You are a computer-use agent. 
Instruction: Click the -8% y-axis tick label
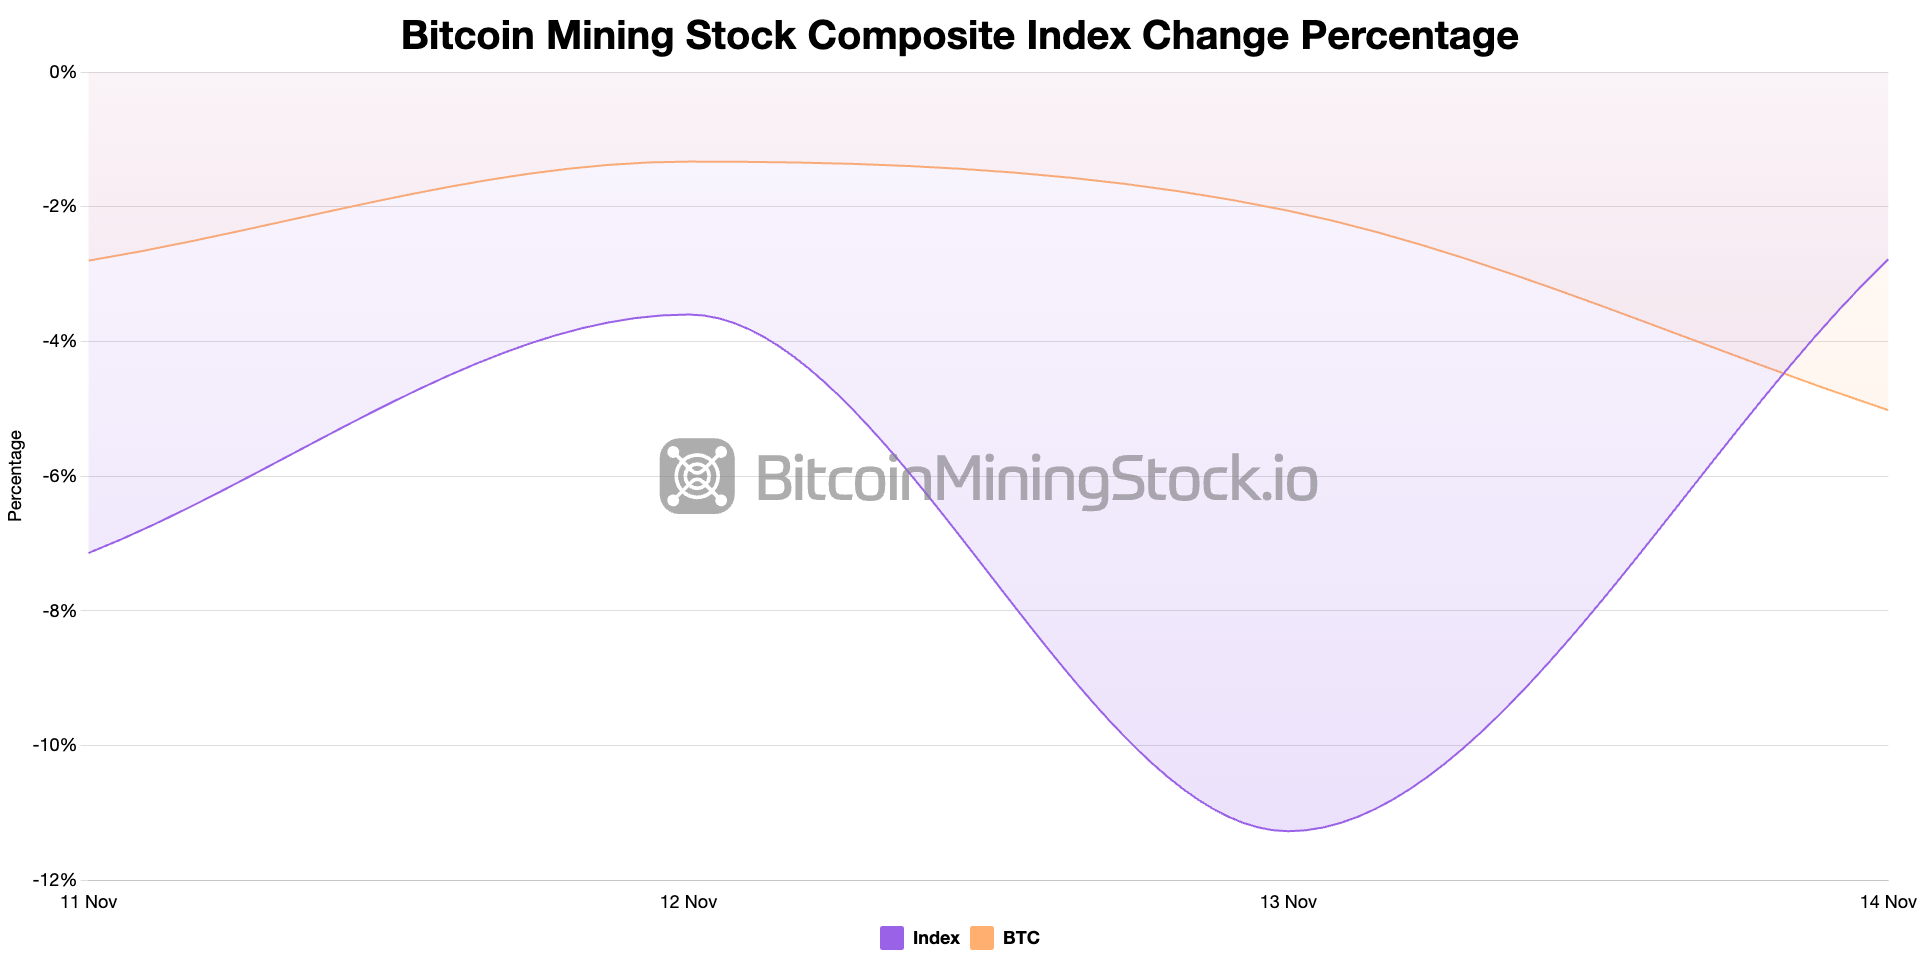[59, 611]
